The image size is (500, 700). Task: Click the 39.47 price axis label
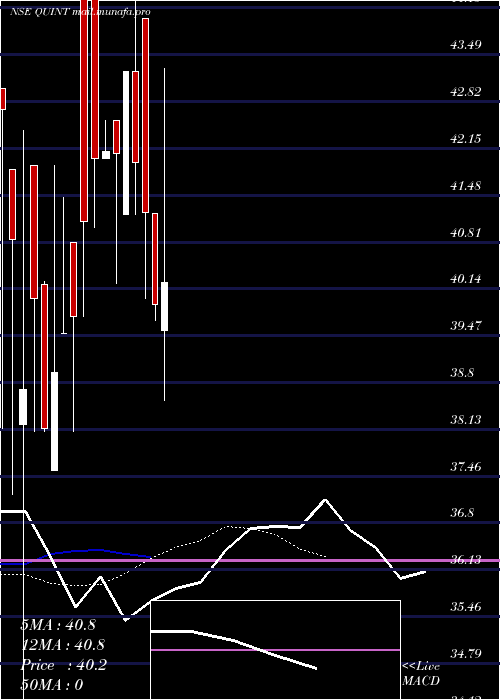coord(466,325)
